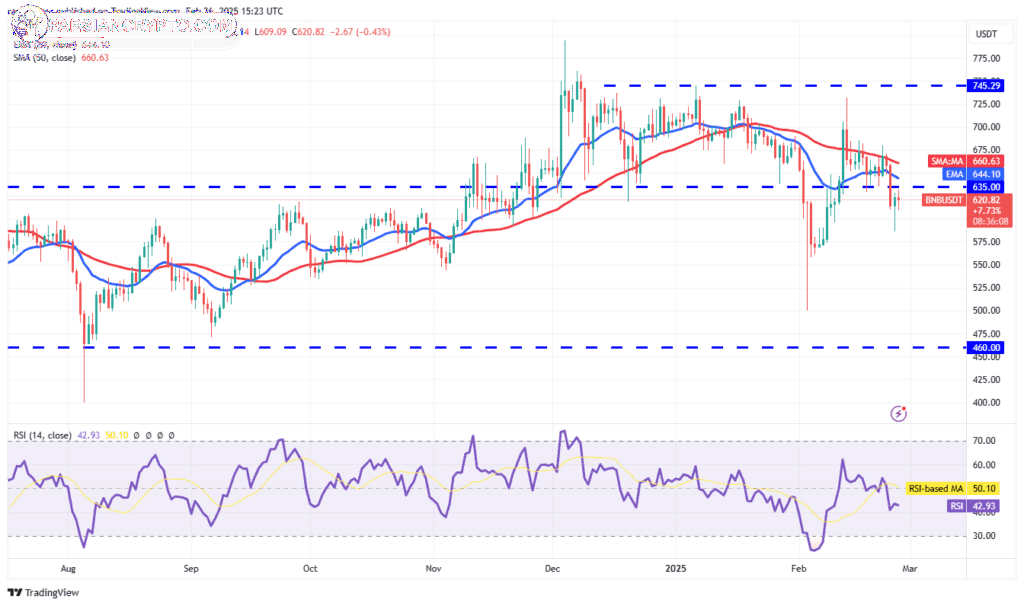
Task: Click the 635.00 dashed level label
Action: click(985, 187)
